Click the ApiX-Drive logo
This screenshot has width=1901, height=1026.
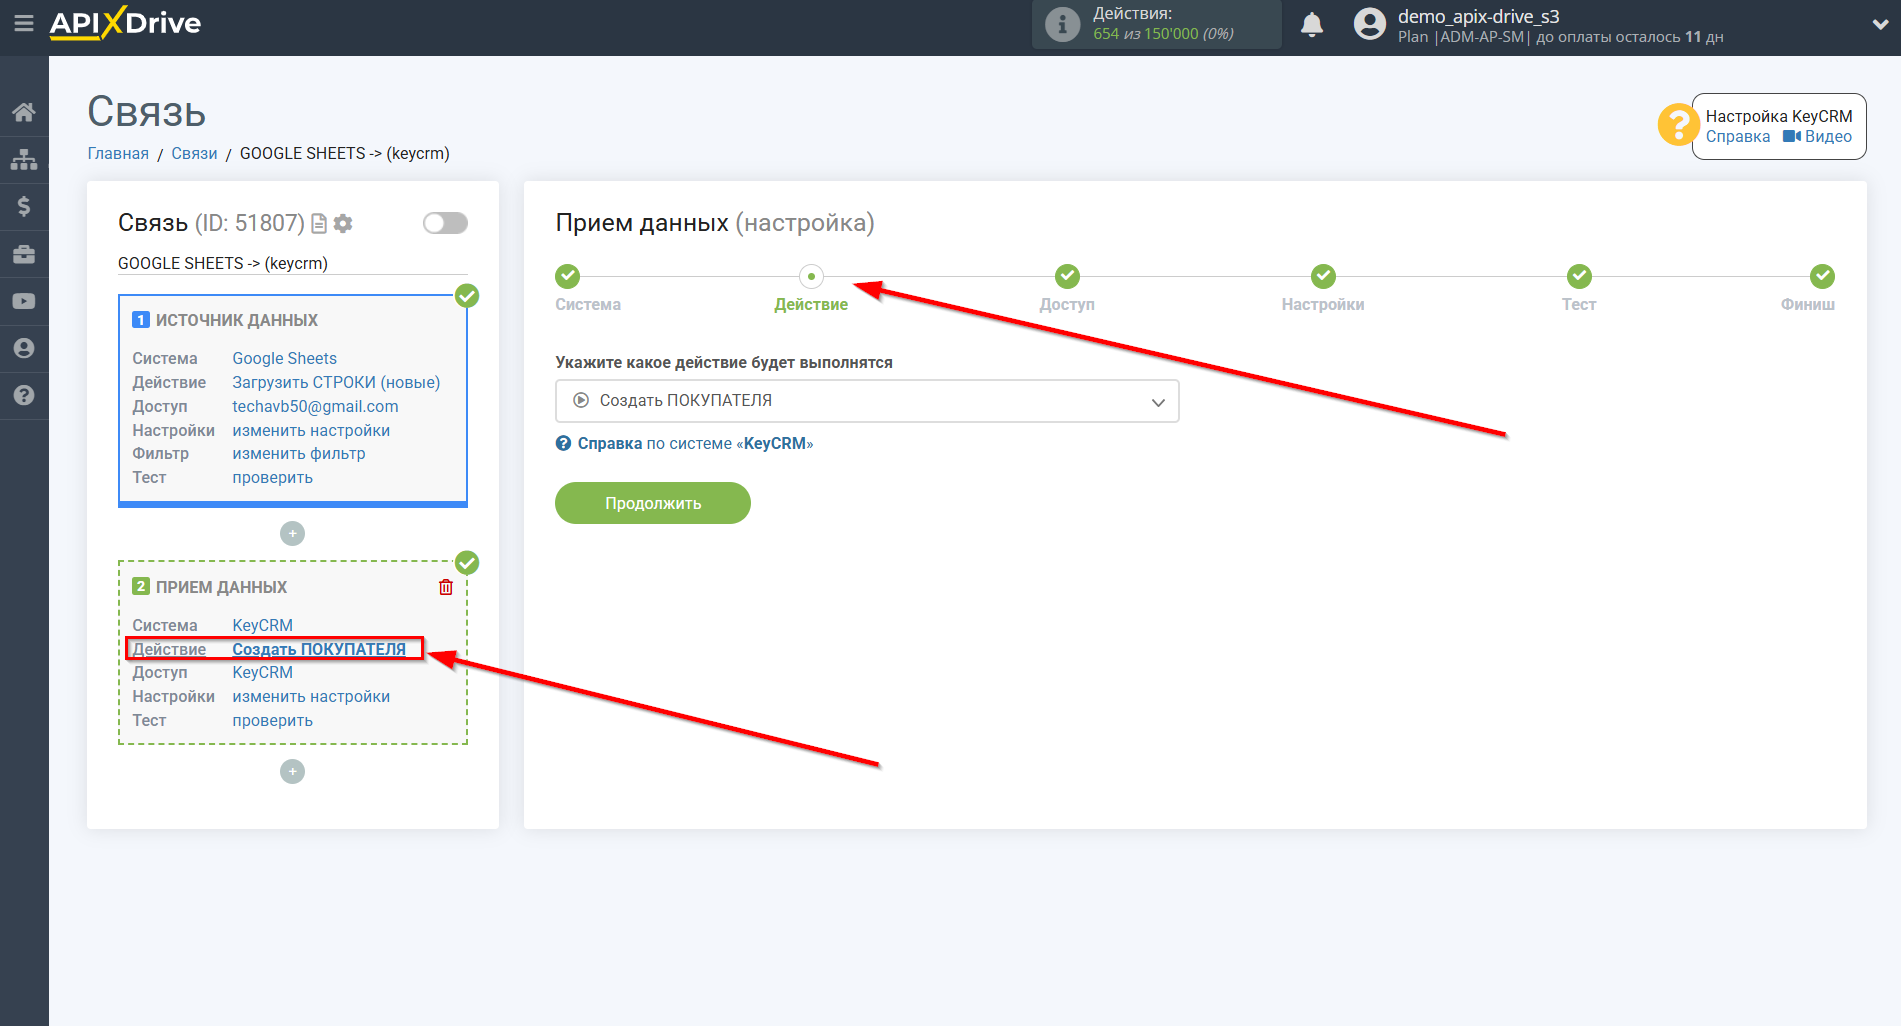coord(125,23)
